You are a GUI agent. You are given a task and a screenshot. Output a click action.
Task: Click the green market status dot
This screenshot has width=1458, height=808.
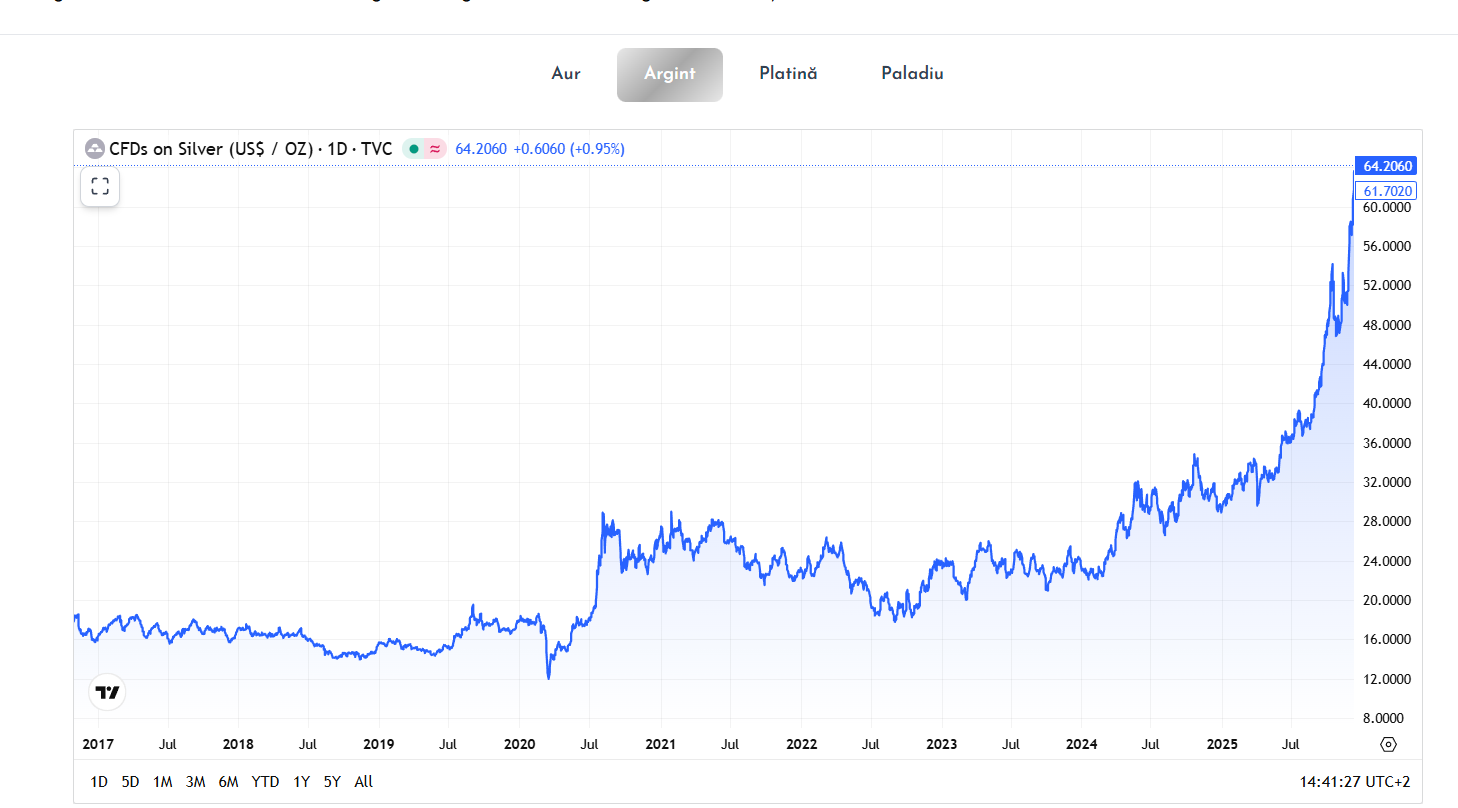point(414,149)
